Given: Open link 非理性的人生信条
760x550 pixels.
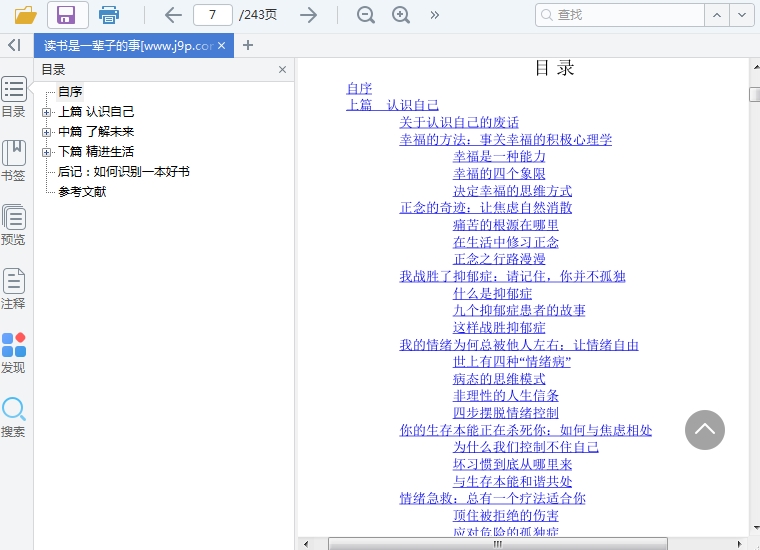Looking at the screenshot, I should click(506, 395).
